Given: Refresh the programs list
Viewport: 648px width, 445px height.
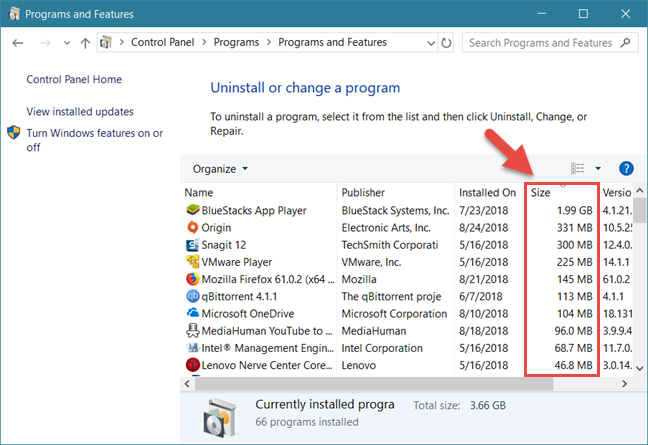Looking at the screenshot, I should 446,43.
